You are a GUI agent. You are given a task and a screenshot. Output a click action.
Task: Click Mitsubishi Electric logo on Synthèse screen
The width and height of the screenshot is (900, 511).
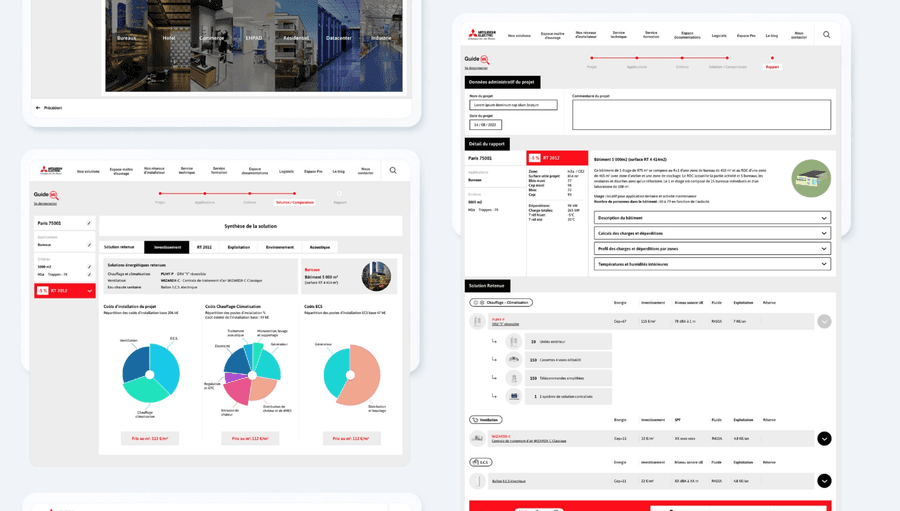click(51, 171)
